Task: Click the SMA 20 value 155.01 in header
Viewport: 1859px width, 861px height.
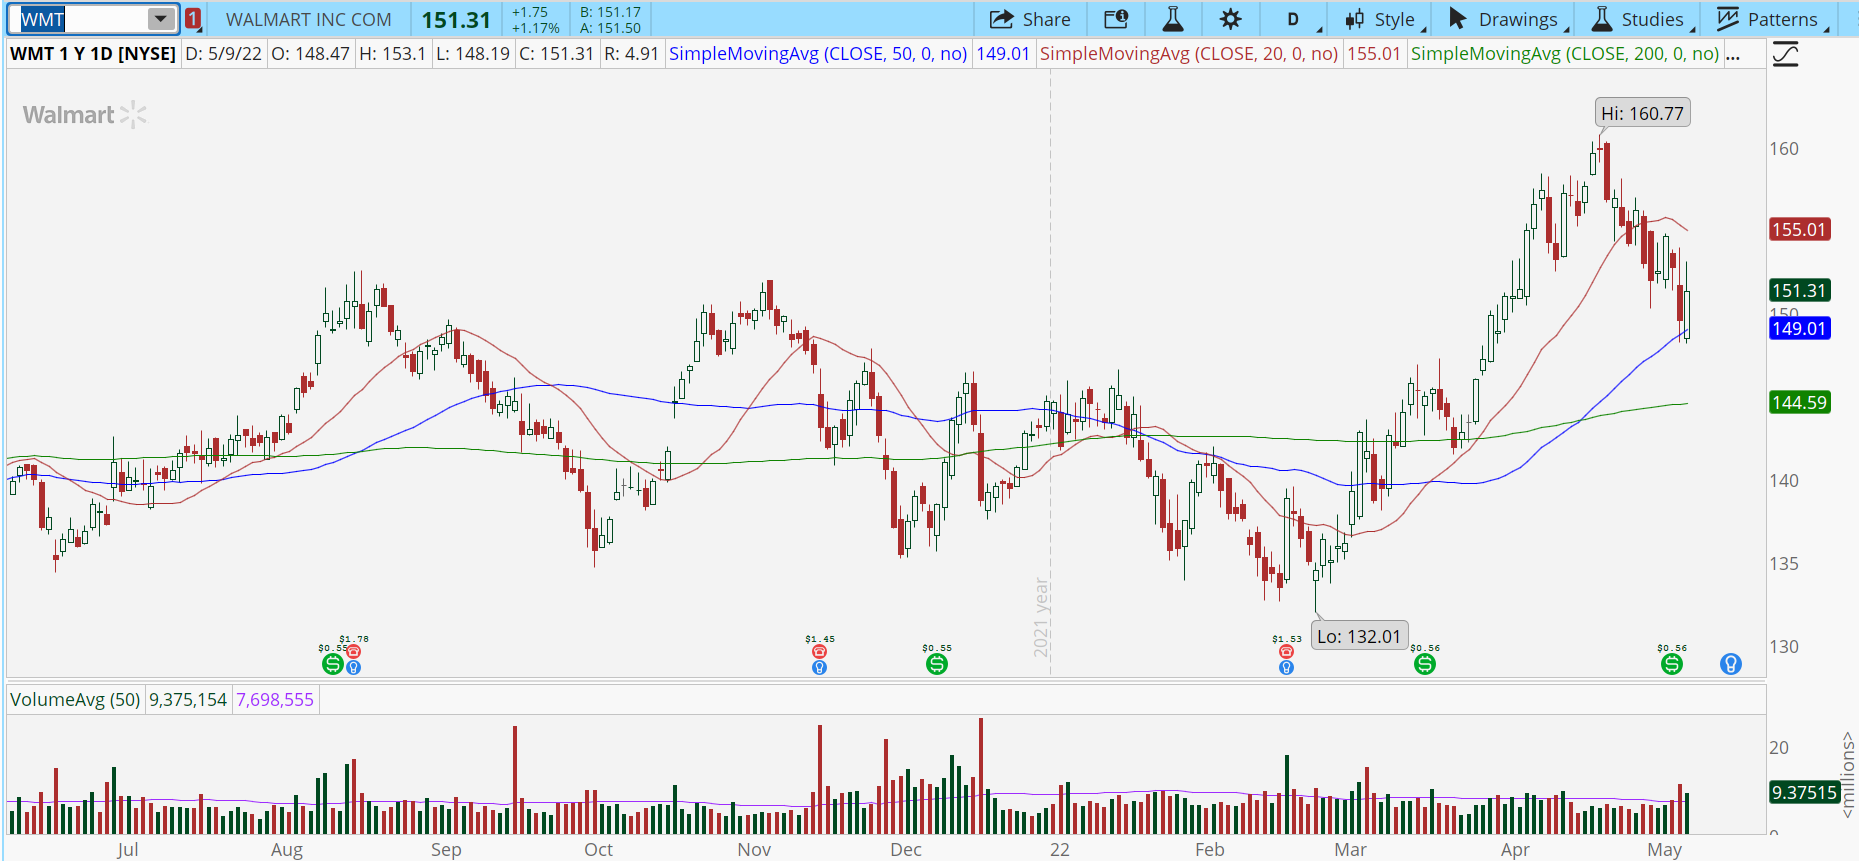Action: coord(1374,54)
